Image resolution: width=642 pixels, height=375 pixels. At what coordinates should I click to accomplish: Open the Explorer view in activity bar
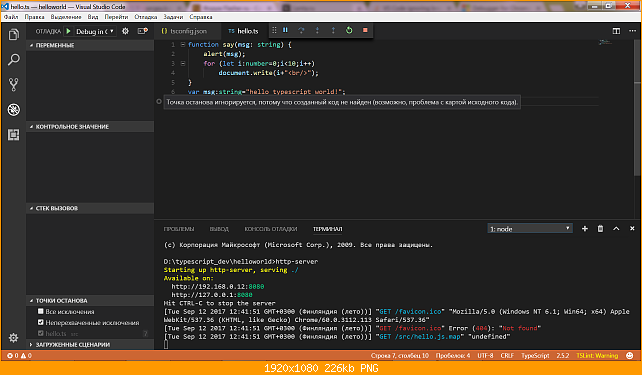(14, 34)
